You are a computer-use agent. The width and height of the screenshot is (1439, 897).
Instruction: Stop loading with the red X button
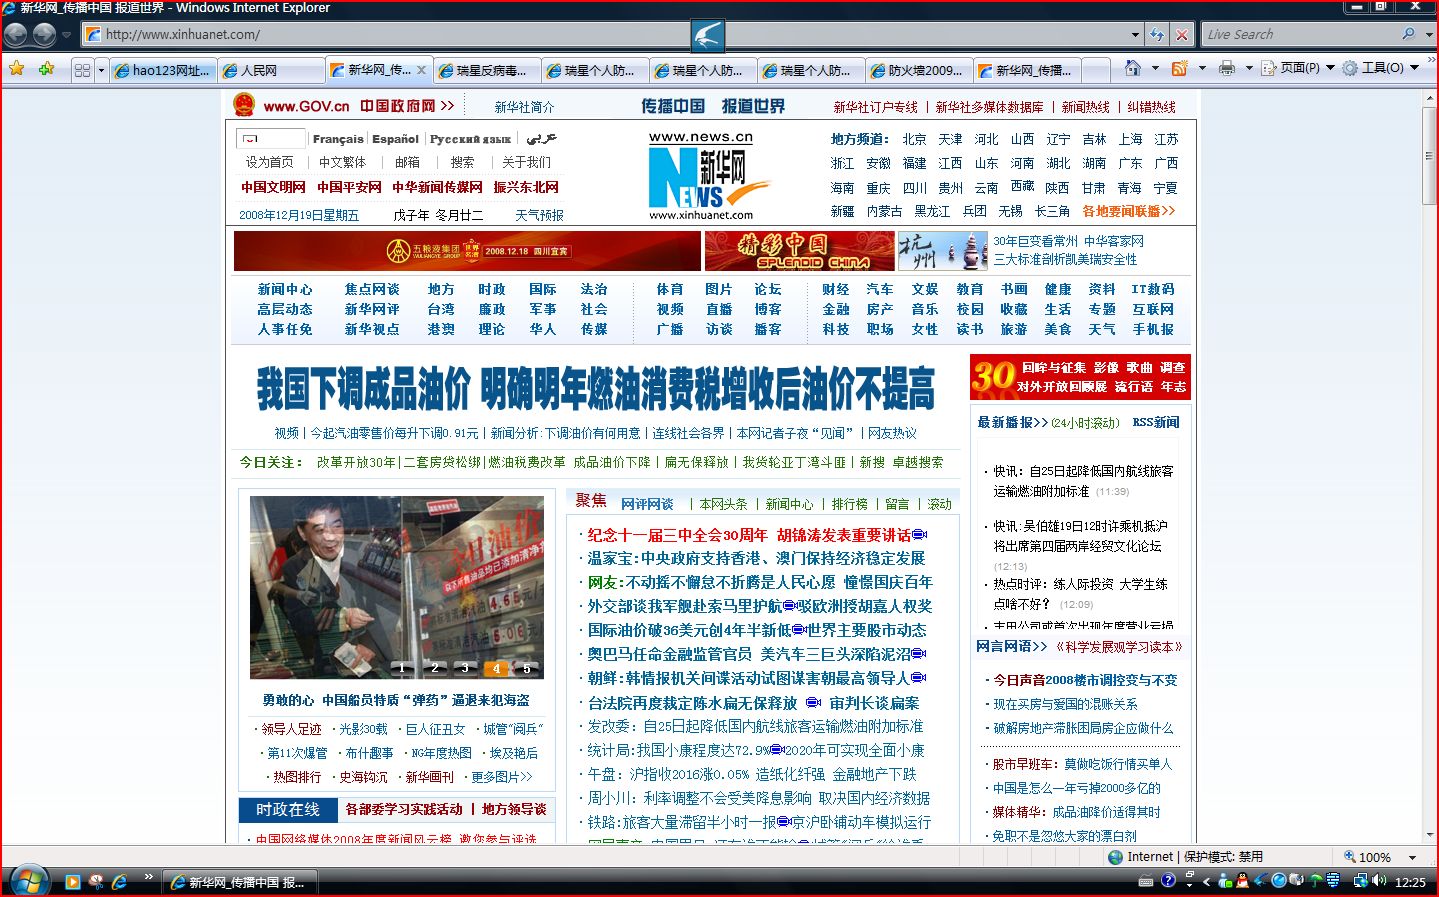pyautogui.click(x=1182, y=34)
